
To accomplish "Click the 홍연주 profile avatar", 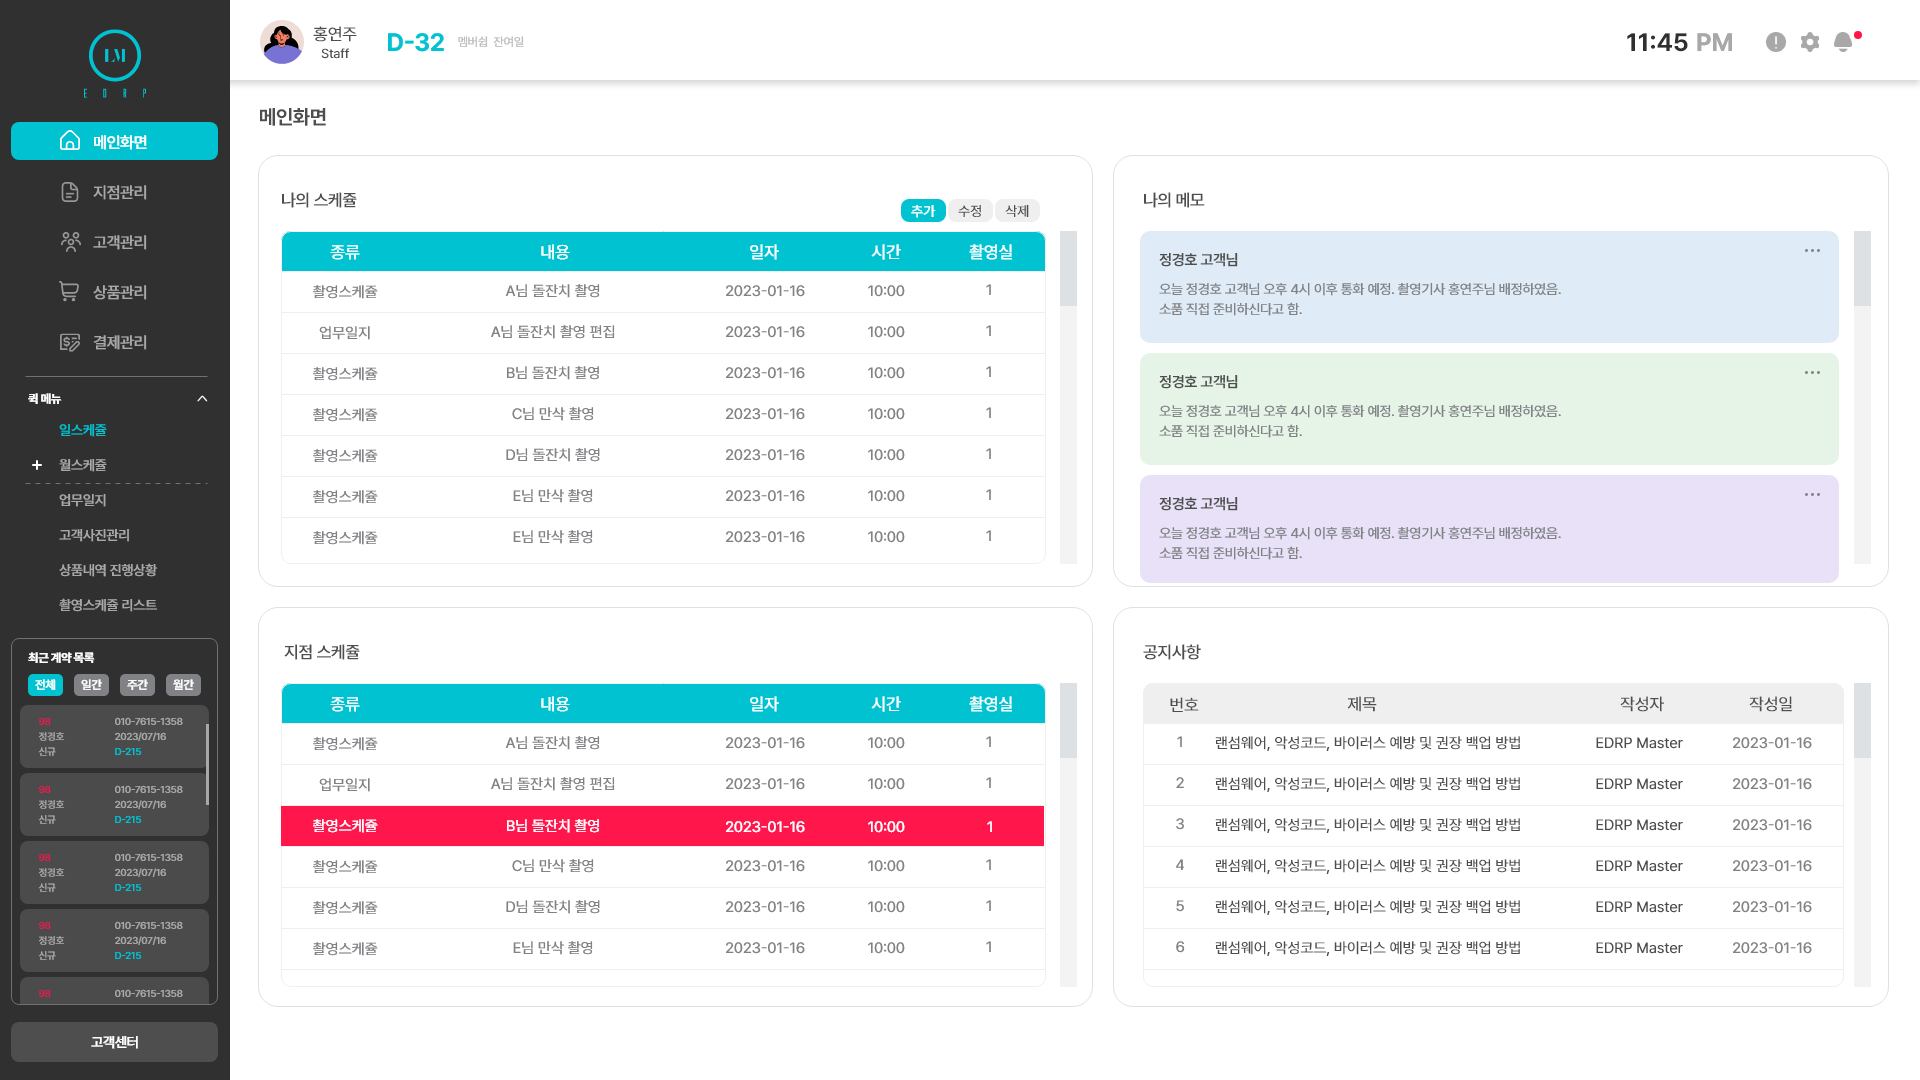I will [x=282, y=42].
